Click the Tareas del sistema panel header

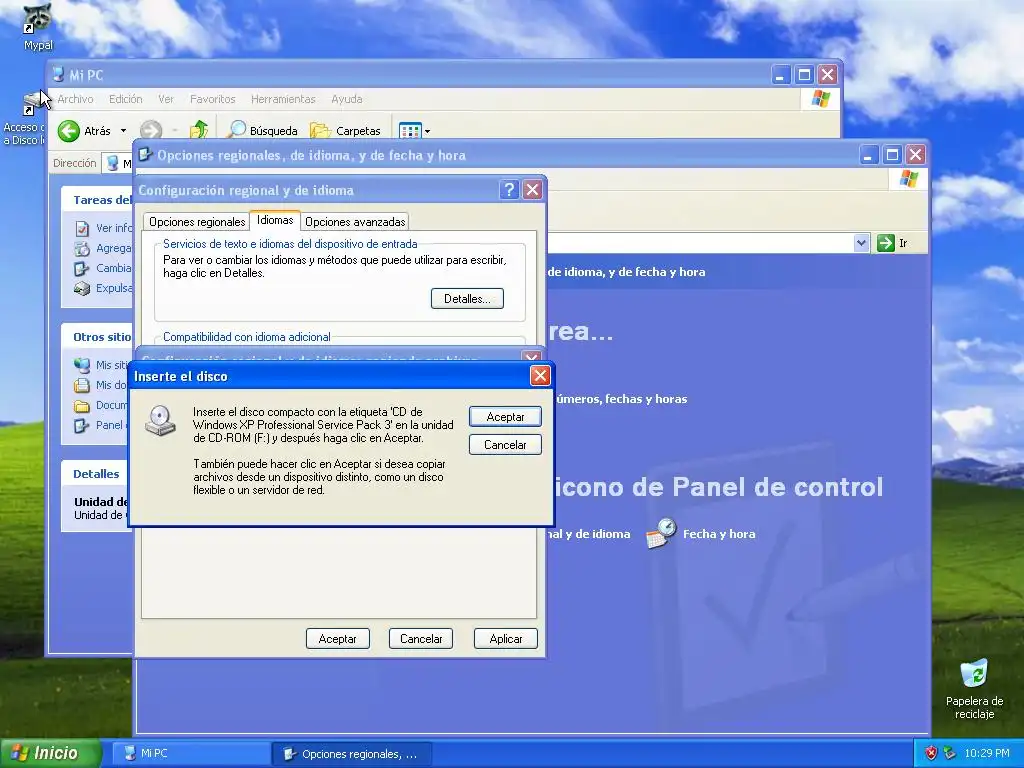click(97, 200)
